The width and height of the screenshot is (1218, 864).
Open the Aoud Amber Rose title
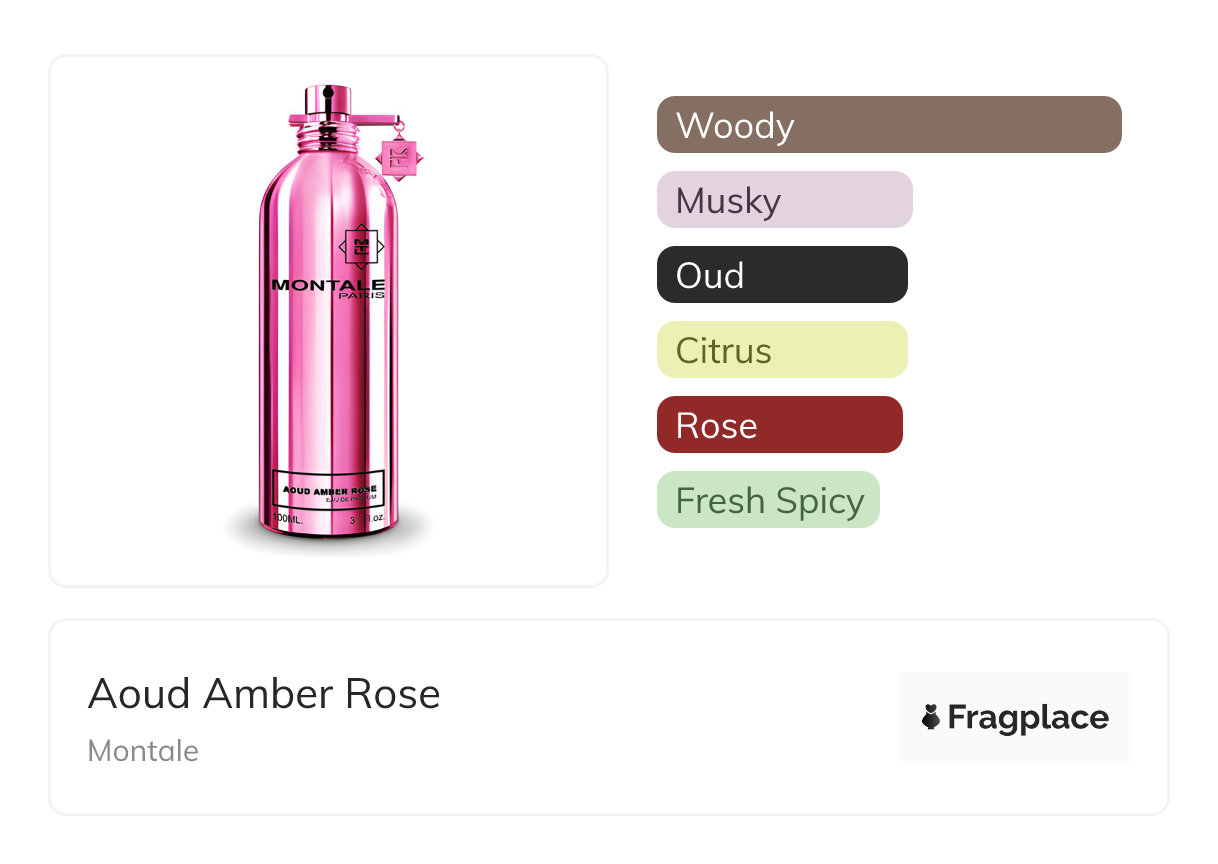click(264, 694)
